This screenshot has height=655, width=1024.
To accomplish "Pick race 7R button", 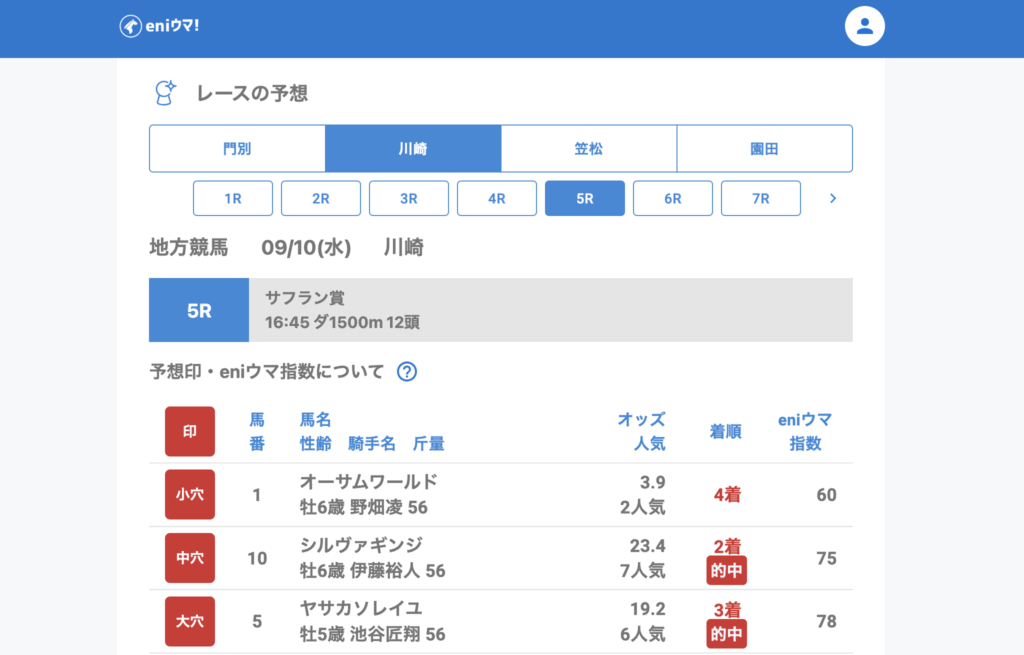I will tap(761, 198).
